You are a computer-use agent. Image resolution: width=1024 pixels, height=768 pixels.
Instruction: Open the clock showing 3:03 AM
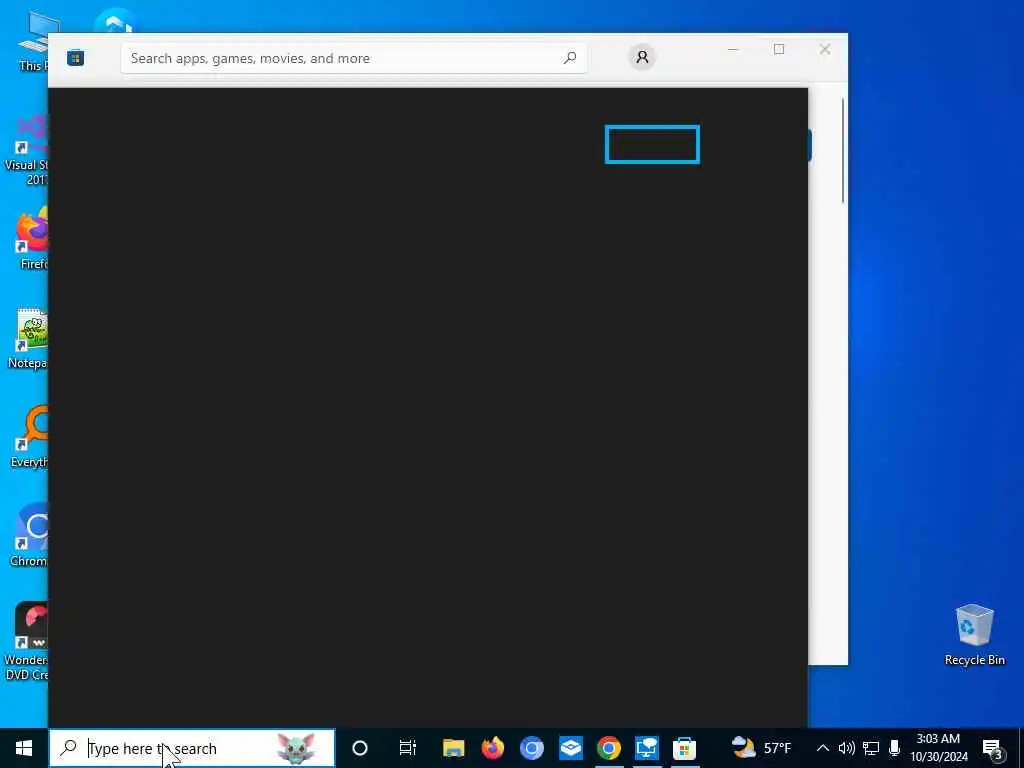[x=938, y=748]
